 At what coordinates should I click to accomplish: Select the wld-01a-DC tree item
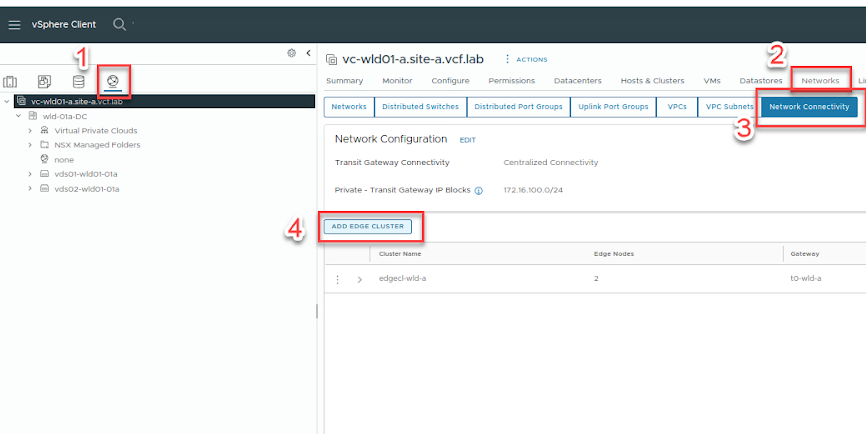65,117
